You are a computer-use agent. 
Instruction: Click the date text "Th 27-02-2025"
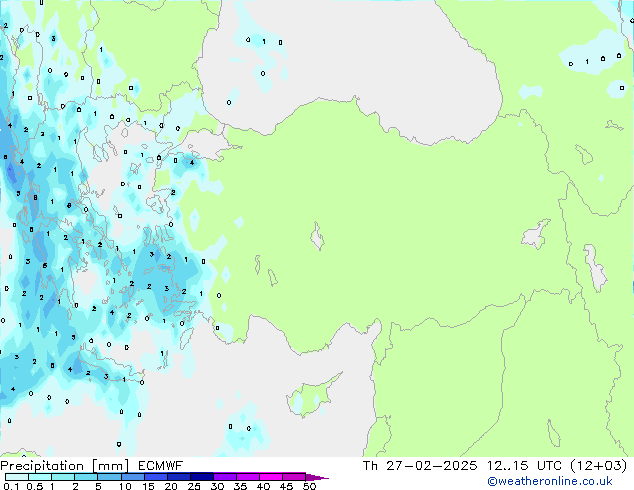[x=420, y=466]
